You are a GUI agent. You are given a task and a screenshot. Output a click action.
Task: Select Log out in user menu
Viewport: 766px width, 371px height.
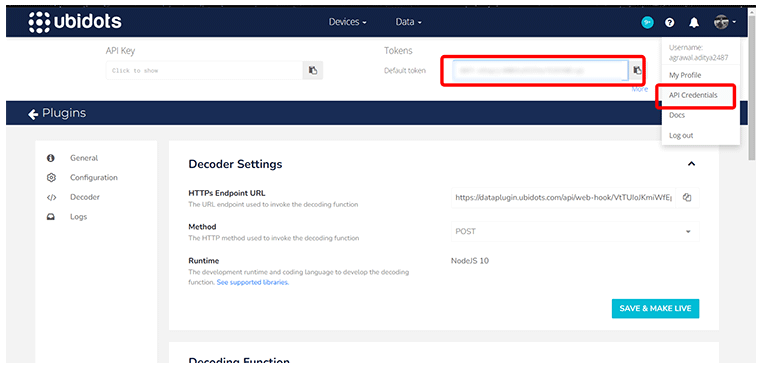681,135
